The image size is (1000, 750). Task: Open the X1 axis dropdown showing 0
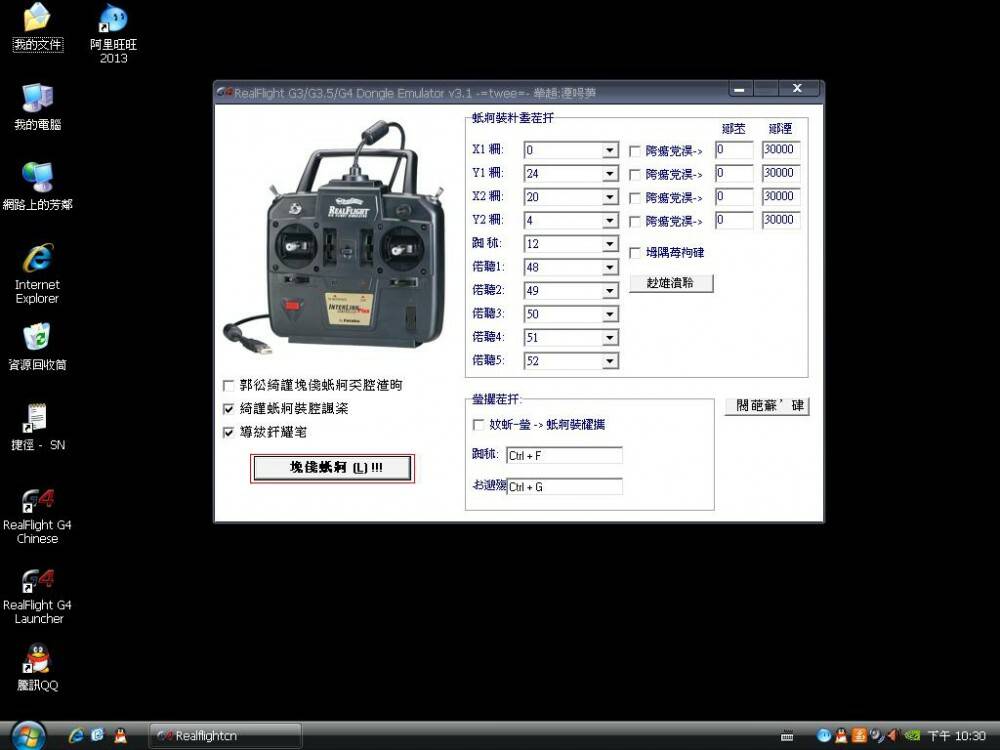(x=610, y=151)
